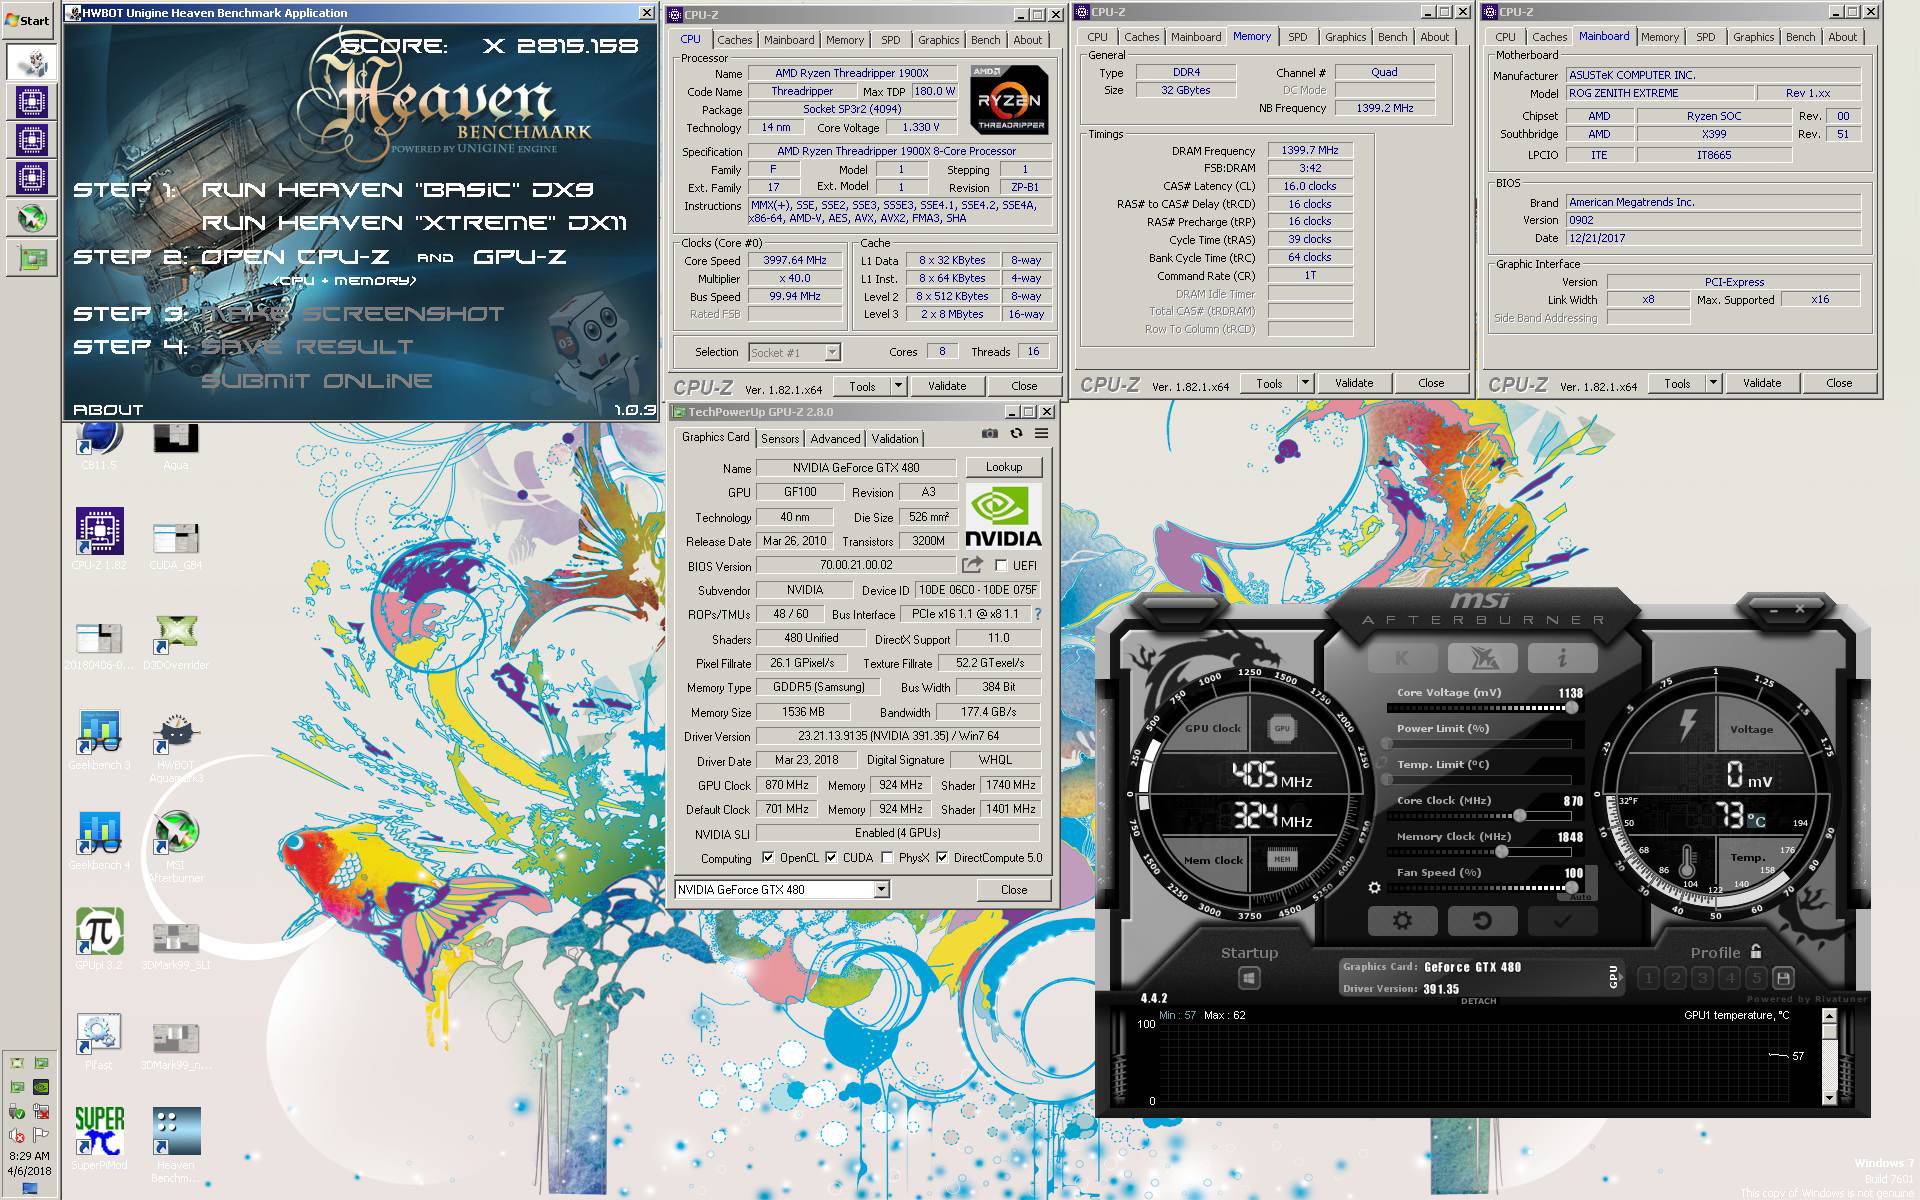1920x1200 pixels.
Task: Open the Heaven Benchmark desktop shortcut
Action: 176,1144
